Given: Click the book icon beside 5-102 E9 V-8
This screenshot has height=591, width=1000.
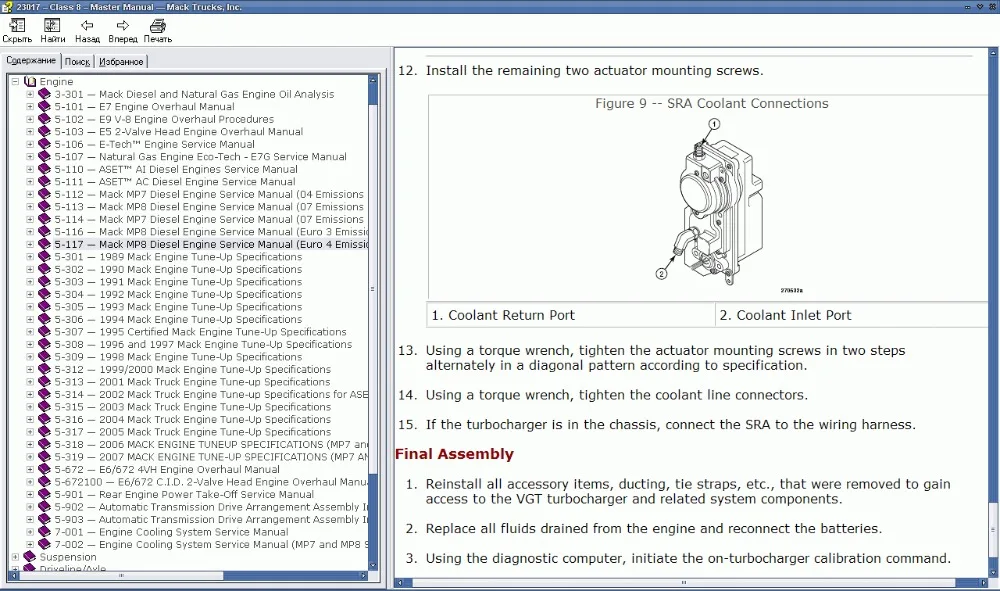Looking at the screenshot, I should (x=44, y=119).
